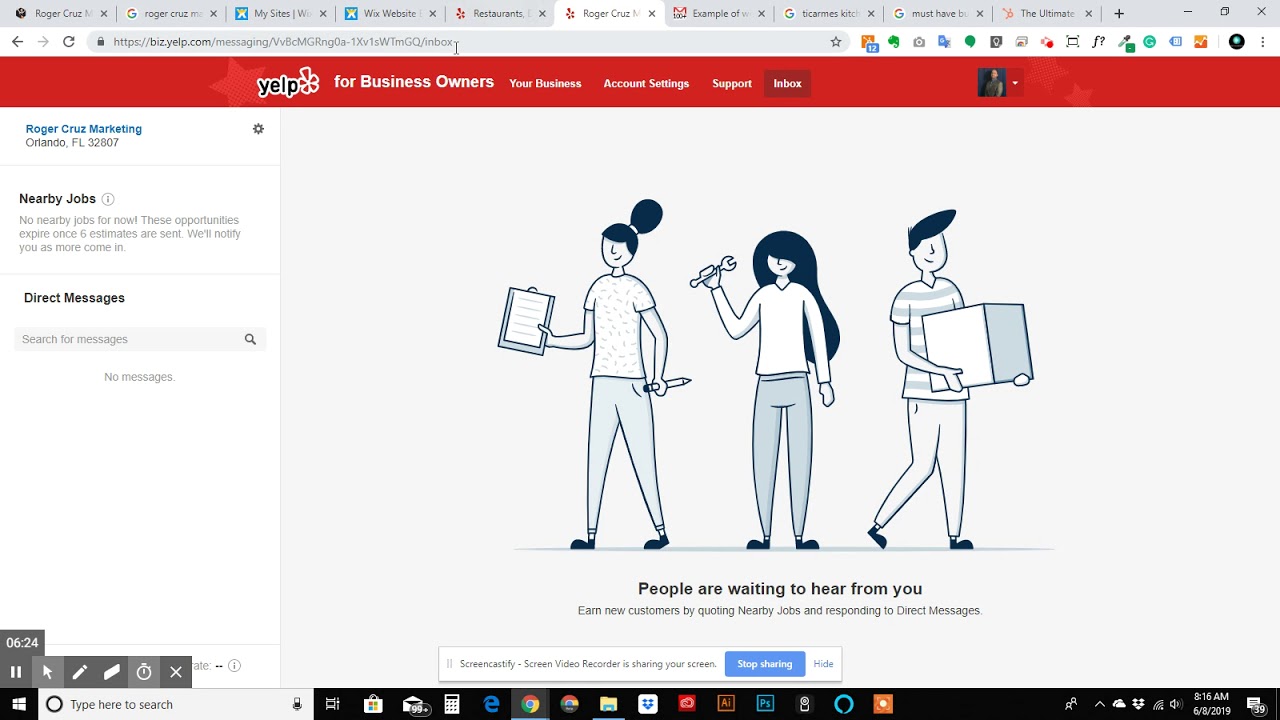Go back to the previous page
The height and width of the screenshot is (720, 1280).
(x=17, y=42)
